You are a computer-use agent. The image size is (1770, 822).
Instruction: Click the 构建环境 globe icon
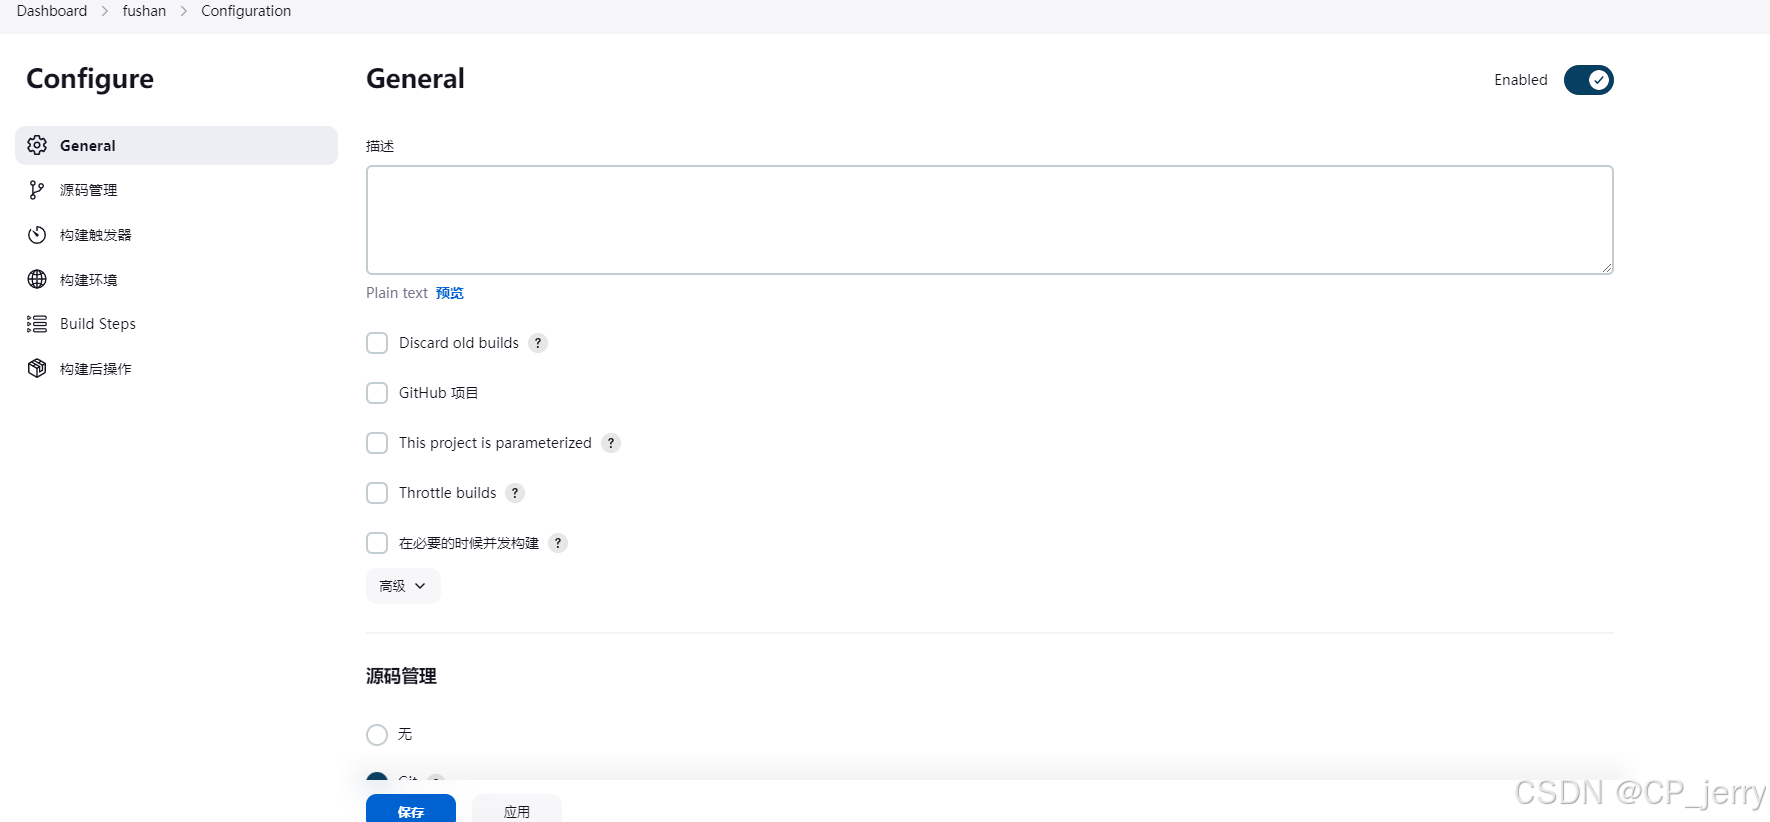click(37, 279)
